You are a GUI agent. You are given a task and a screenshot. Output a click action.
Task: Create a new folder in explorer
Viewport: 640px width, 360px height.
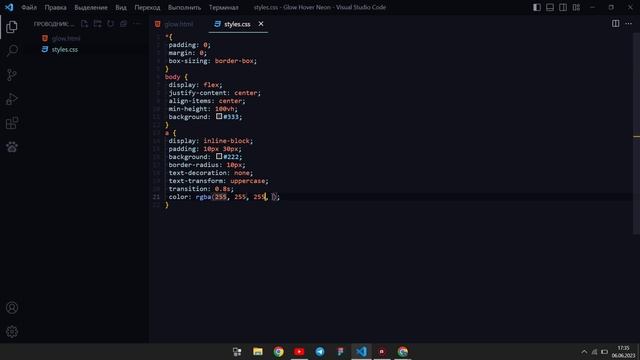[x=98, y=24]
